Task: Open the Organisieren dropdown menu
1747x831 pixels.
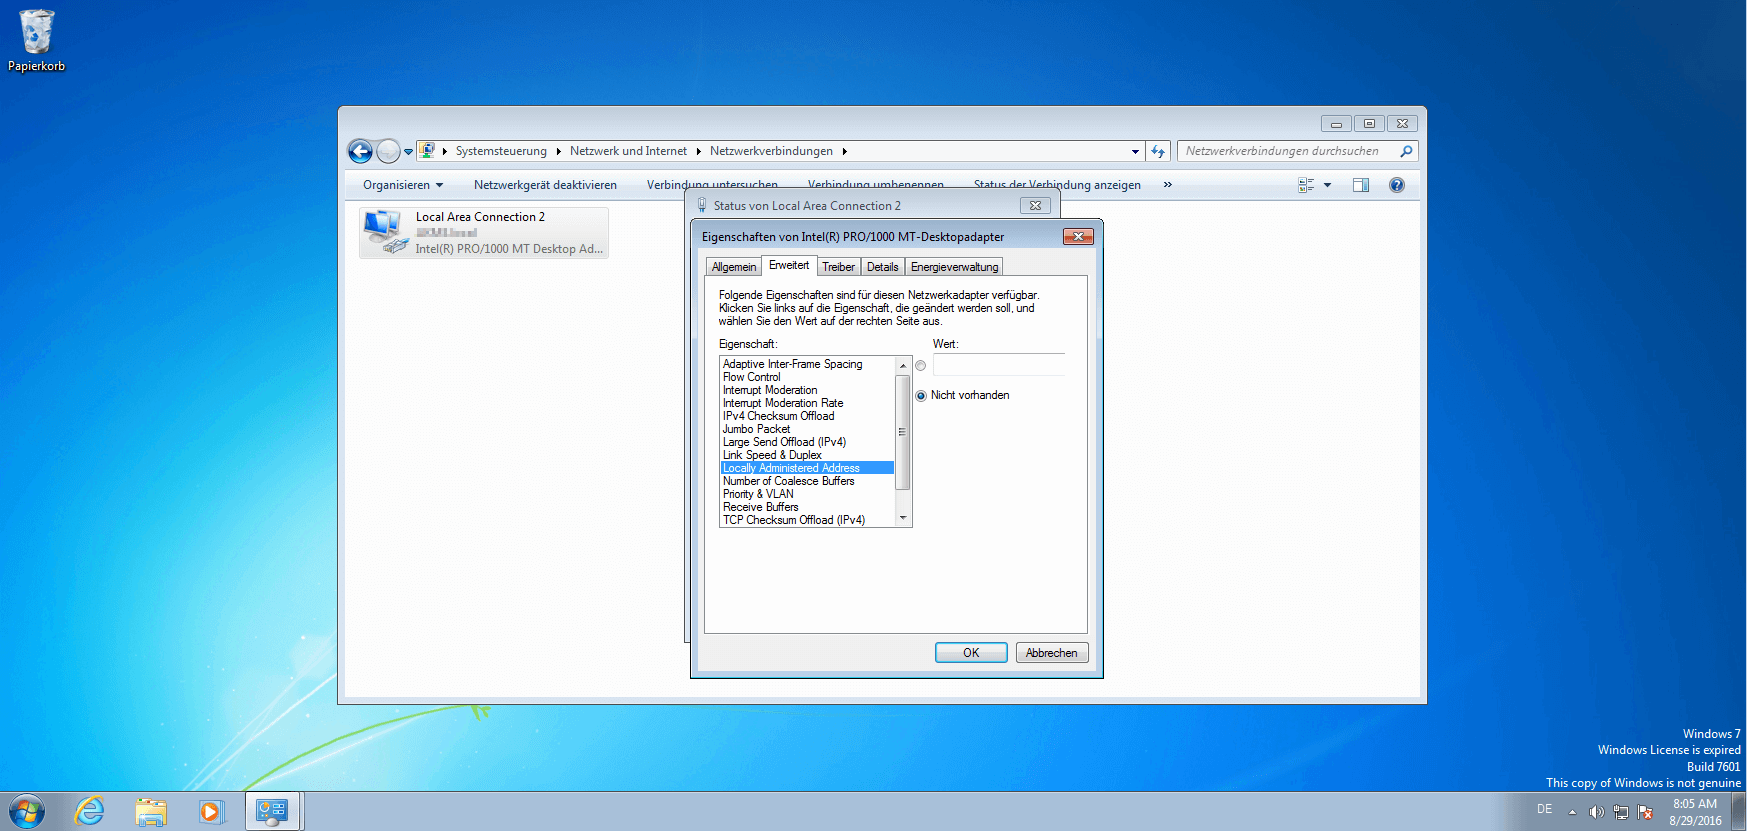Action: pos(402,185)
